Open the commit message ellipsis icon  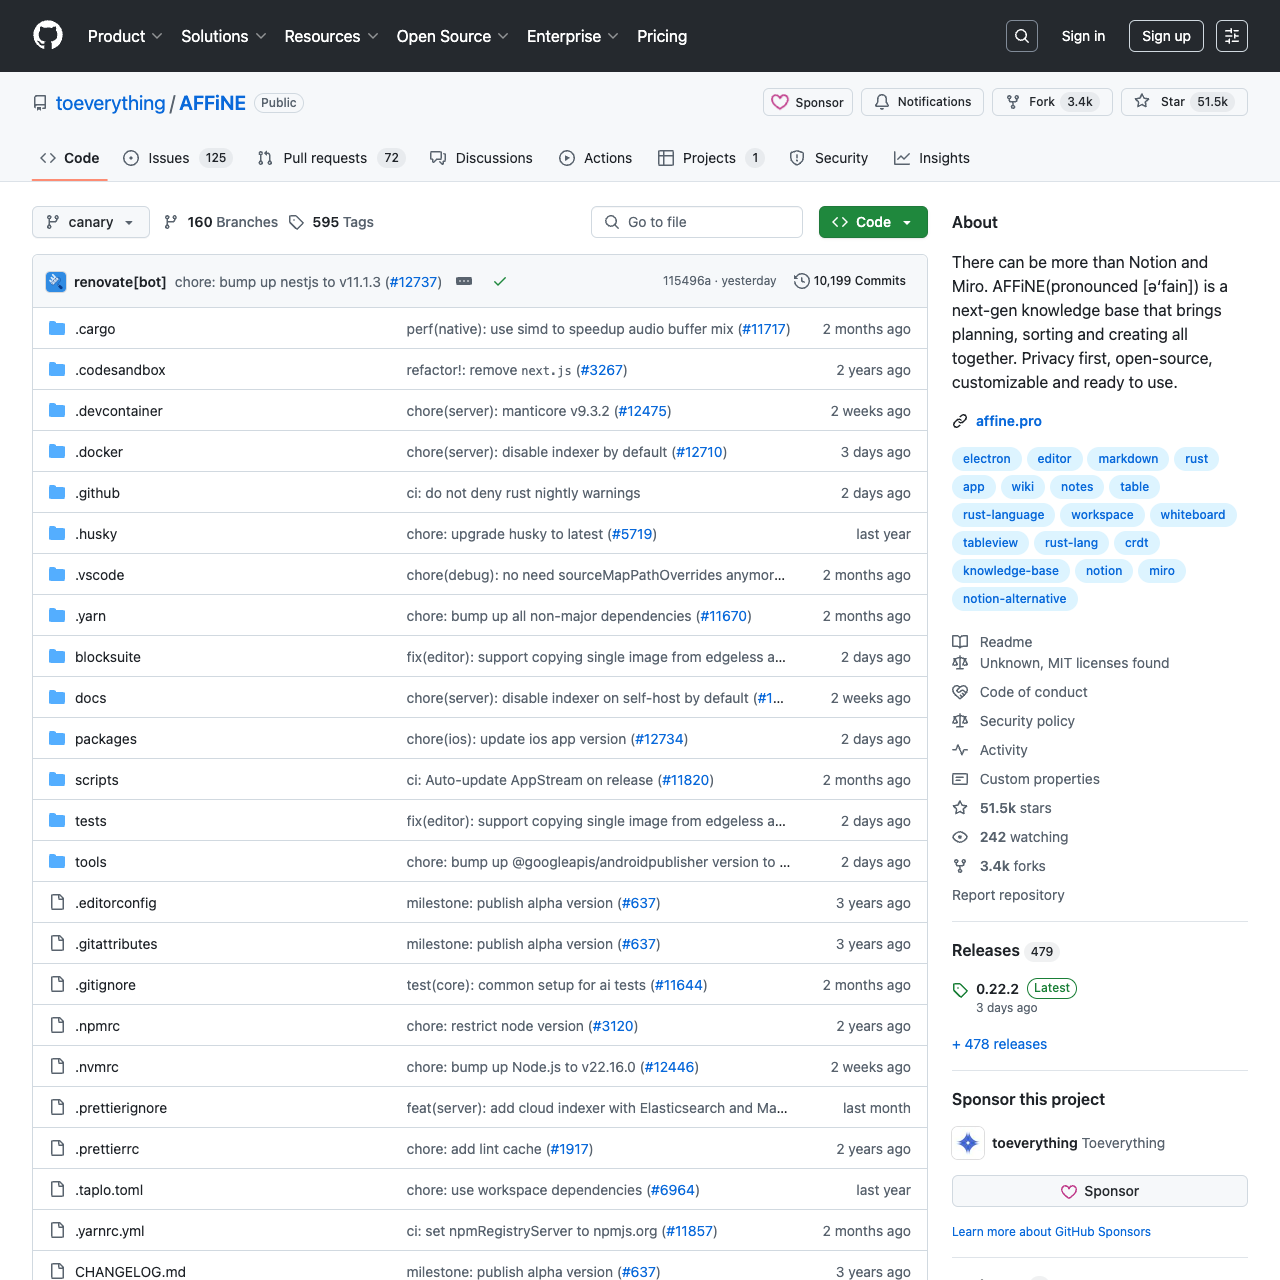coord(464,281)
